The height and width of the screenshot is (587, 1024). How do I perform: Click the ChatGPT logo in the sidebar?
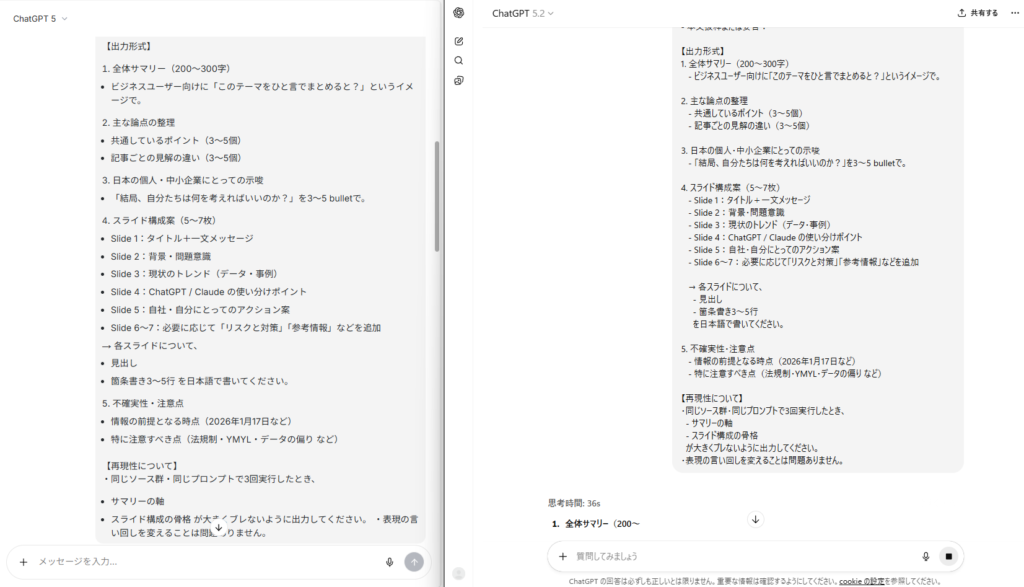click(x=458, y=13)
